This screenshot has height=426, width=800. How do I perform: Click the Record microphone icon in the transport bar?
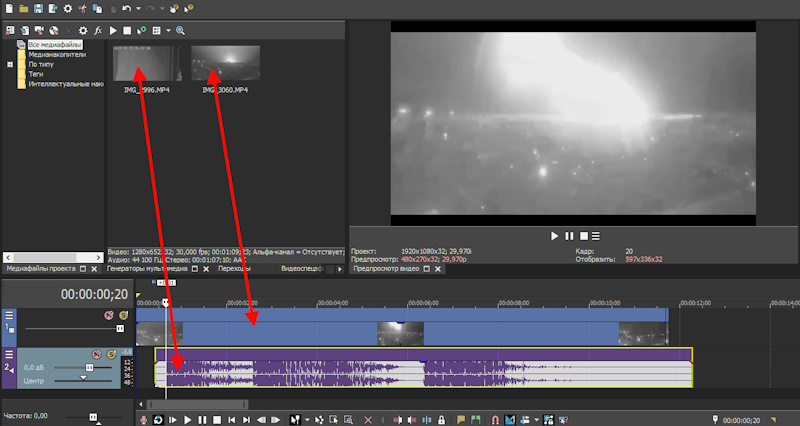click(x=144, y=420)
